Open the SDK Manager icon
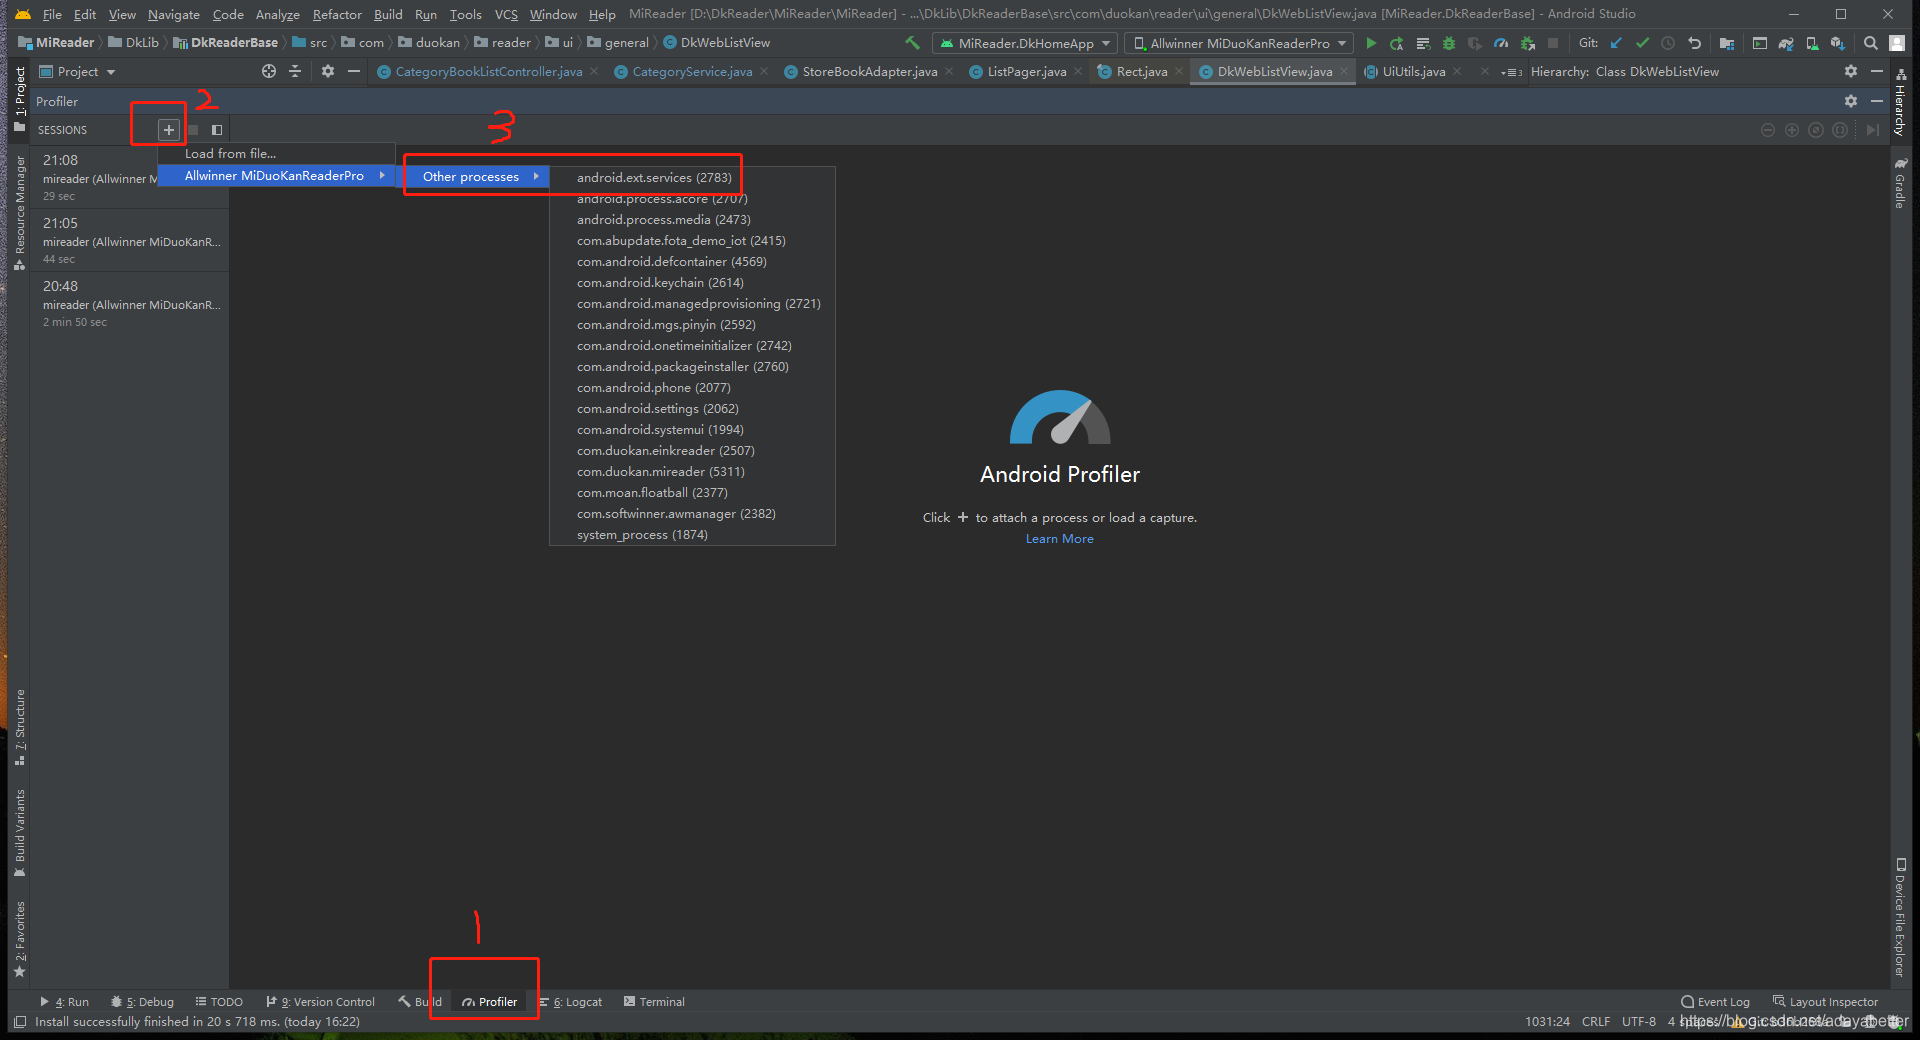1920x1040 pixels. pyautogui.click(x=1838, y=43)
